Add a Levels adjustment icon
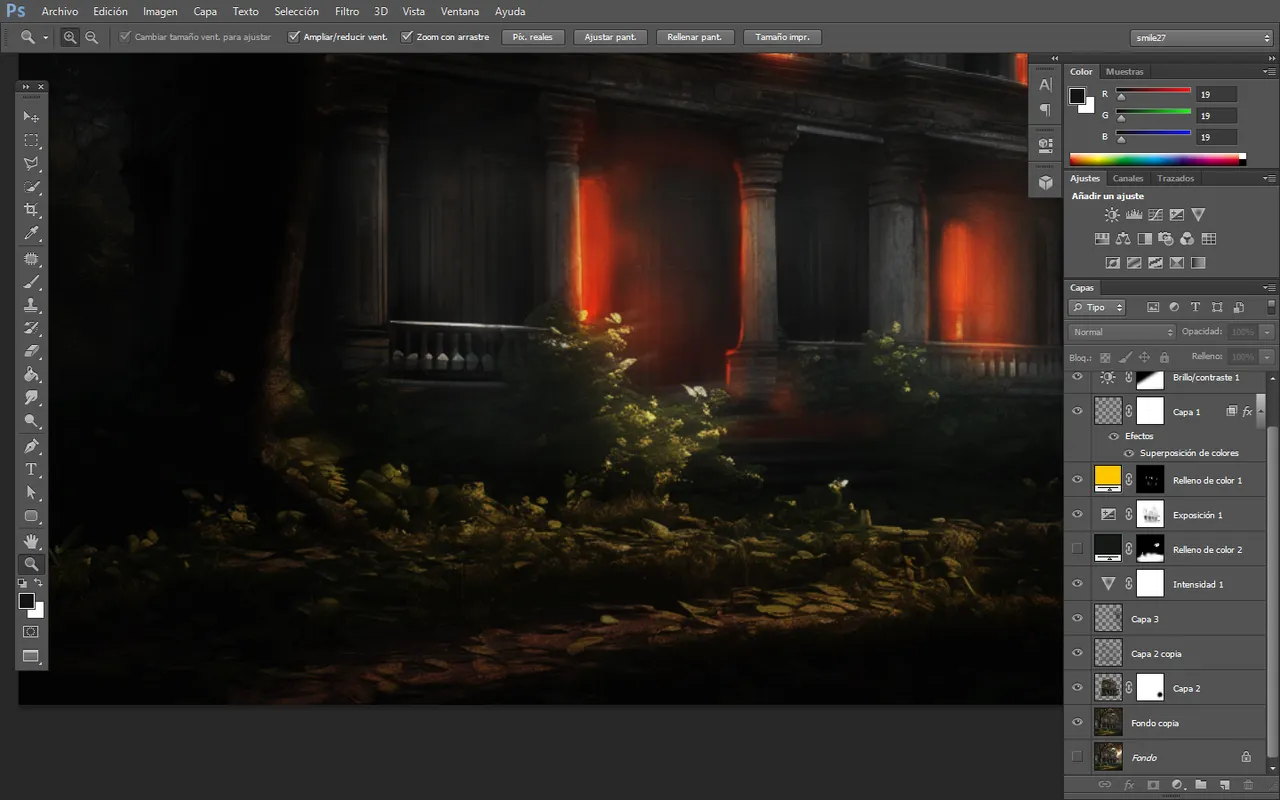Image resolution: width=1280 pixels, height=800 pixels. pos(1134,214)
